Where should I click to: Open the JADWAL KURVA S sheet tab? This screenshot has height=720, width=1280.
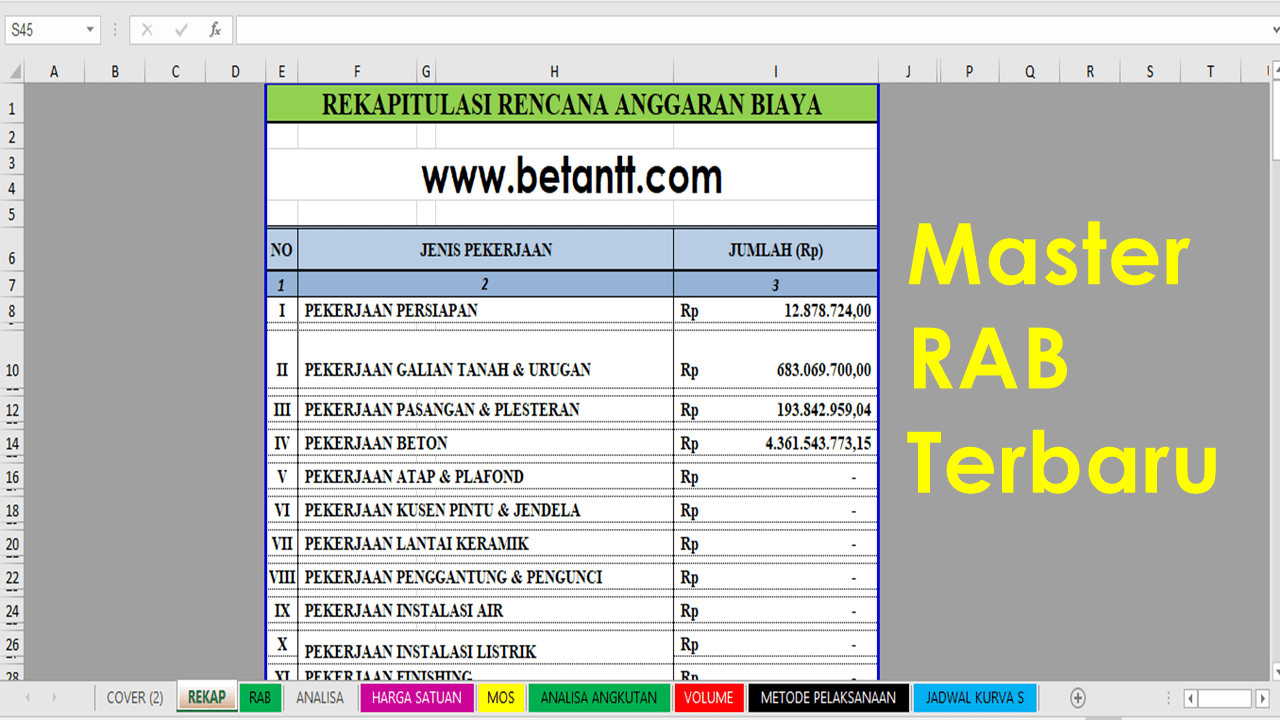[x=975, y=698]
